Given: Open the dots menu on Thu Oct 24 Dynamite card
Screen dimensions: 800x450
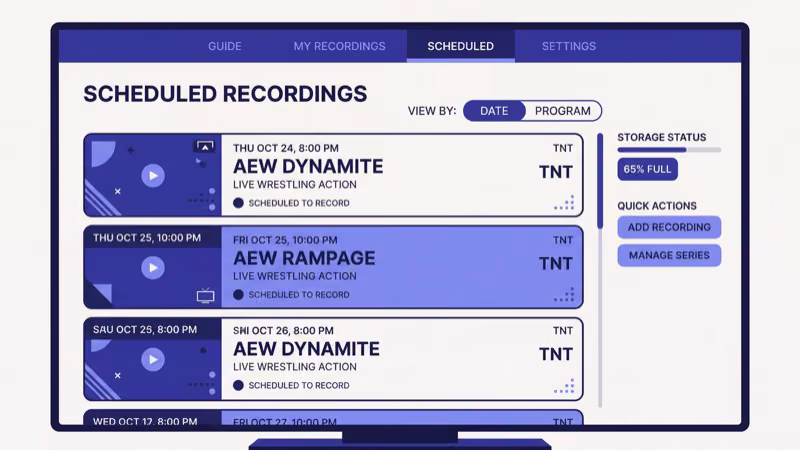Looking at the screenshot, I should click(564, 202).
